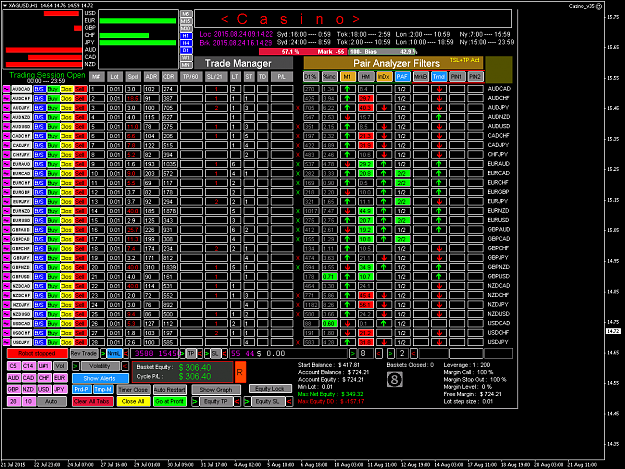Click the green arrow left of TP button
The width and height of the screenshot is (625, 469).
click(x=182, y=353)
